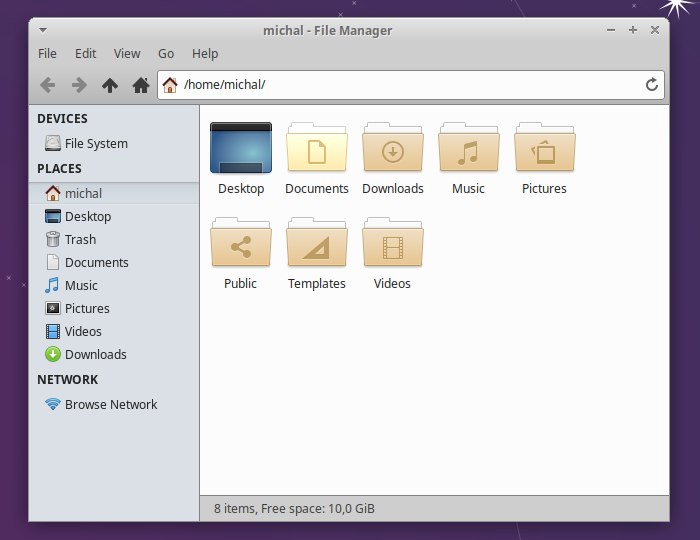Open the Downloads folder icon in the main view

coord(393,147)
